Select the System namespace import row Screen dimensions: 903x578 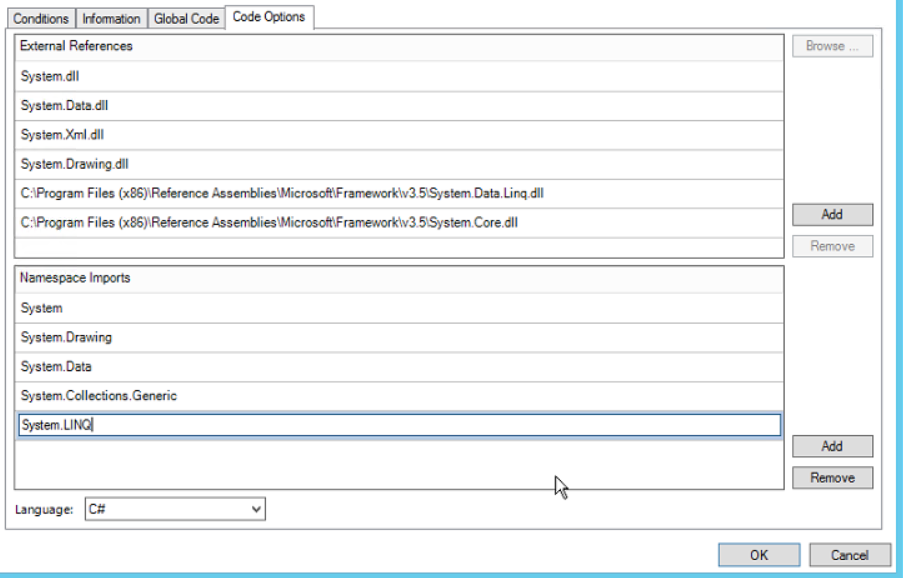[399, 308]
